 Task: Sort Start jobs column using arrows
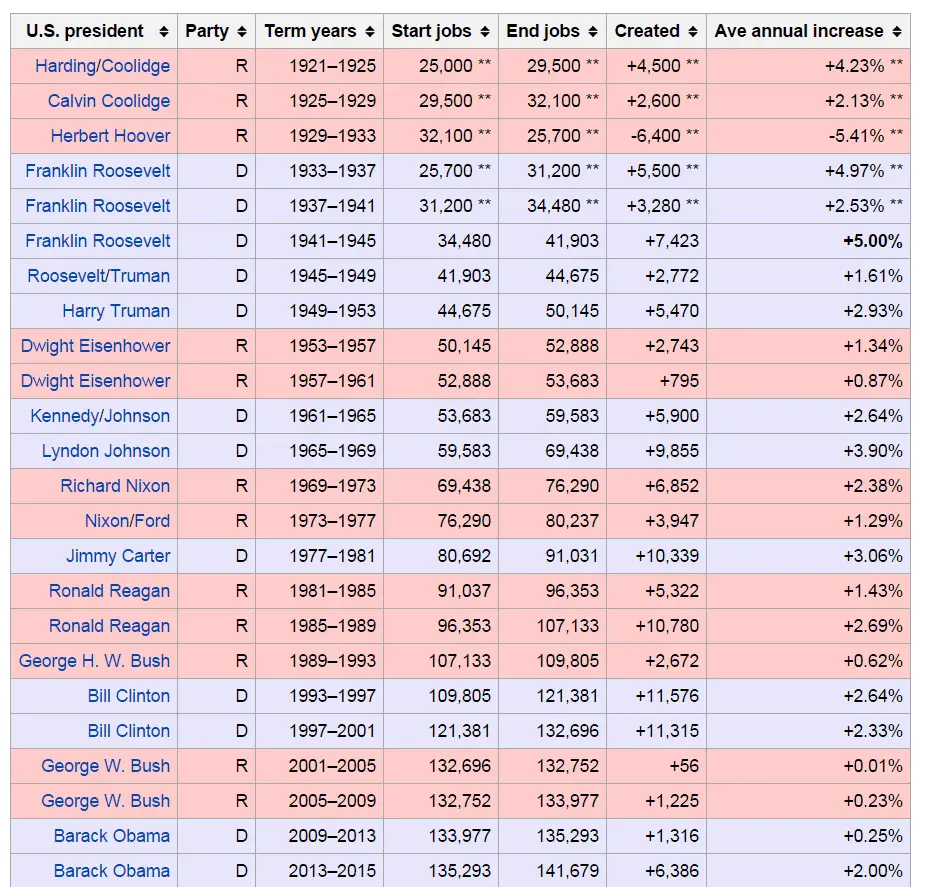pyautogui.click(x=485, y=32)
